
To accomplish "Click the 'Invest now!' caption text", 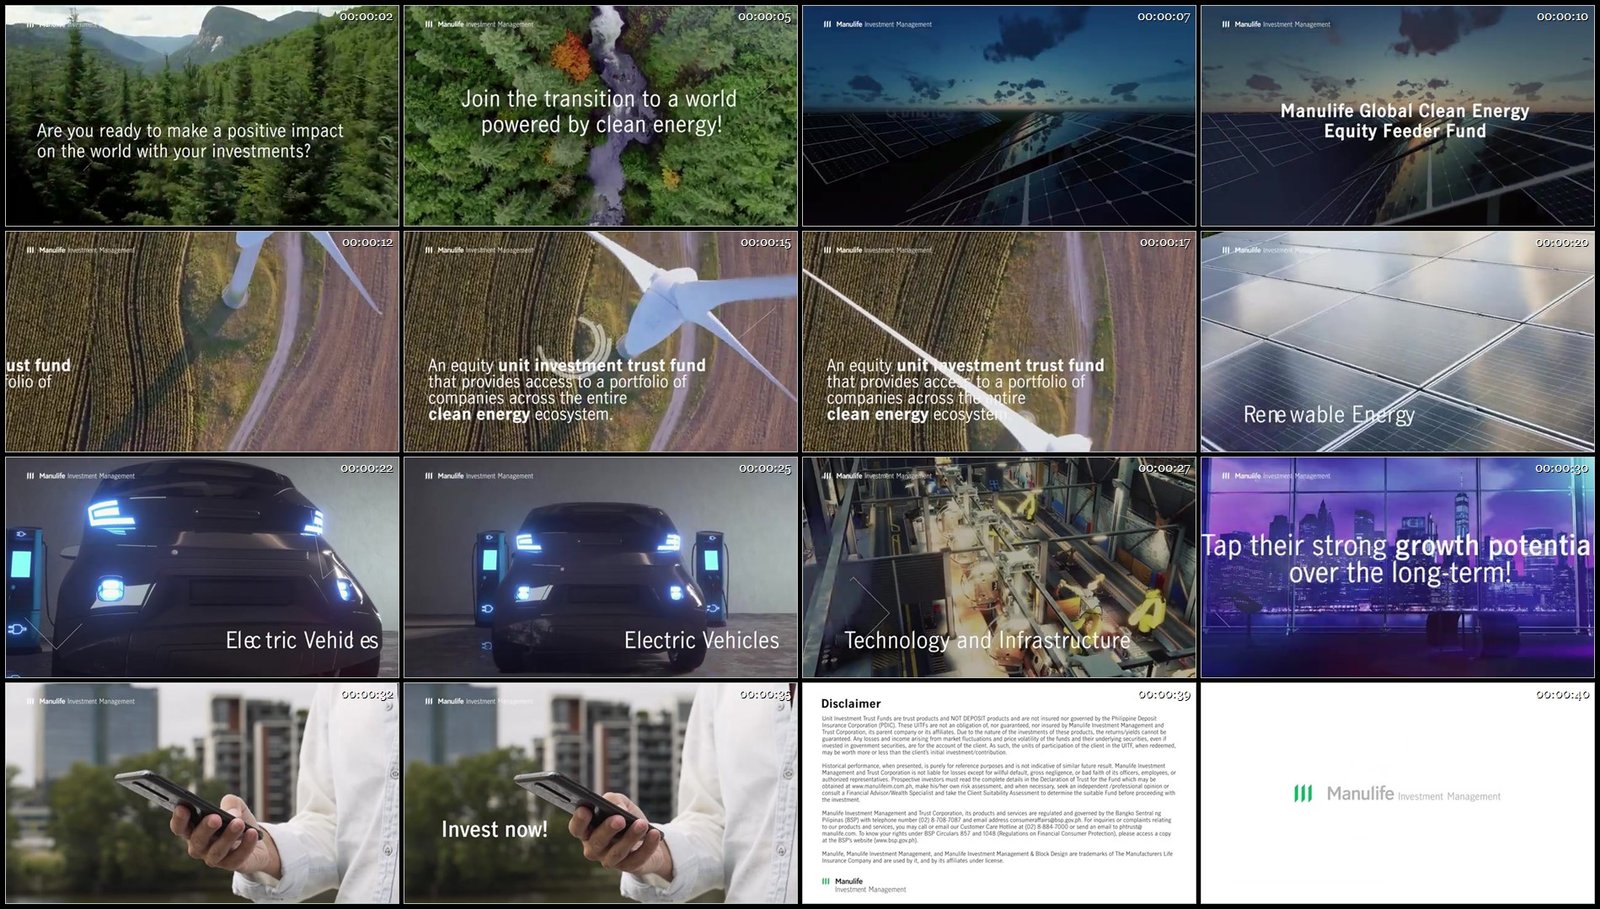I will pyautogui.click(x=494, y=829).
